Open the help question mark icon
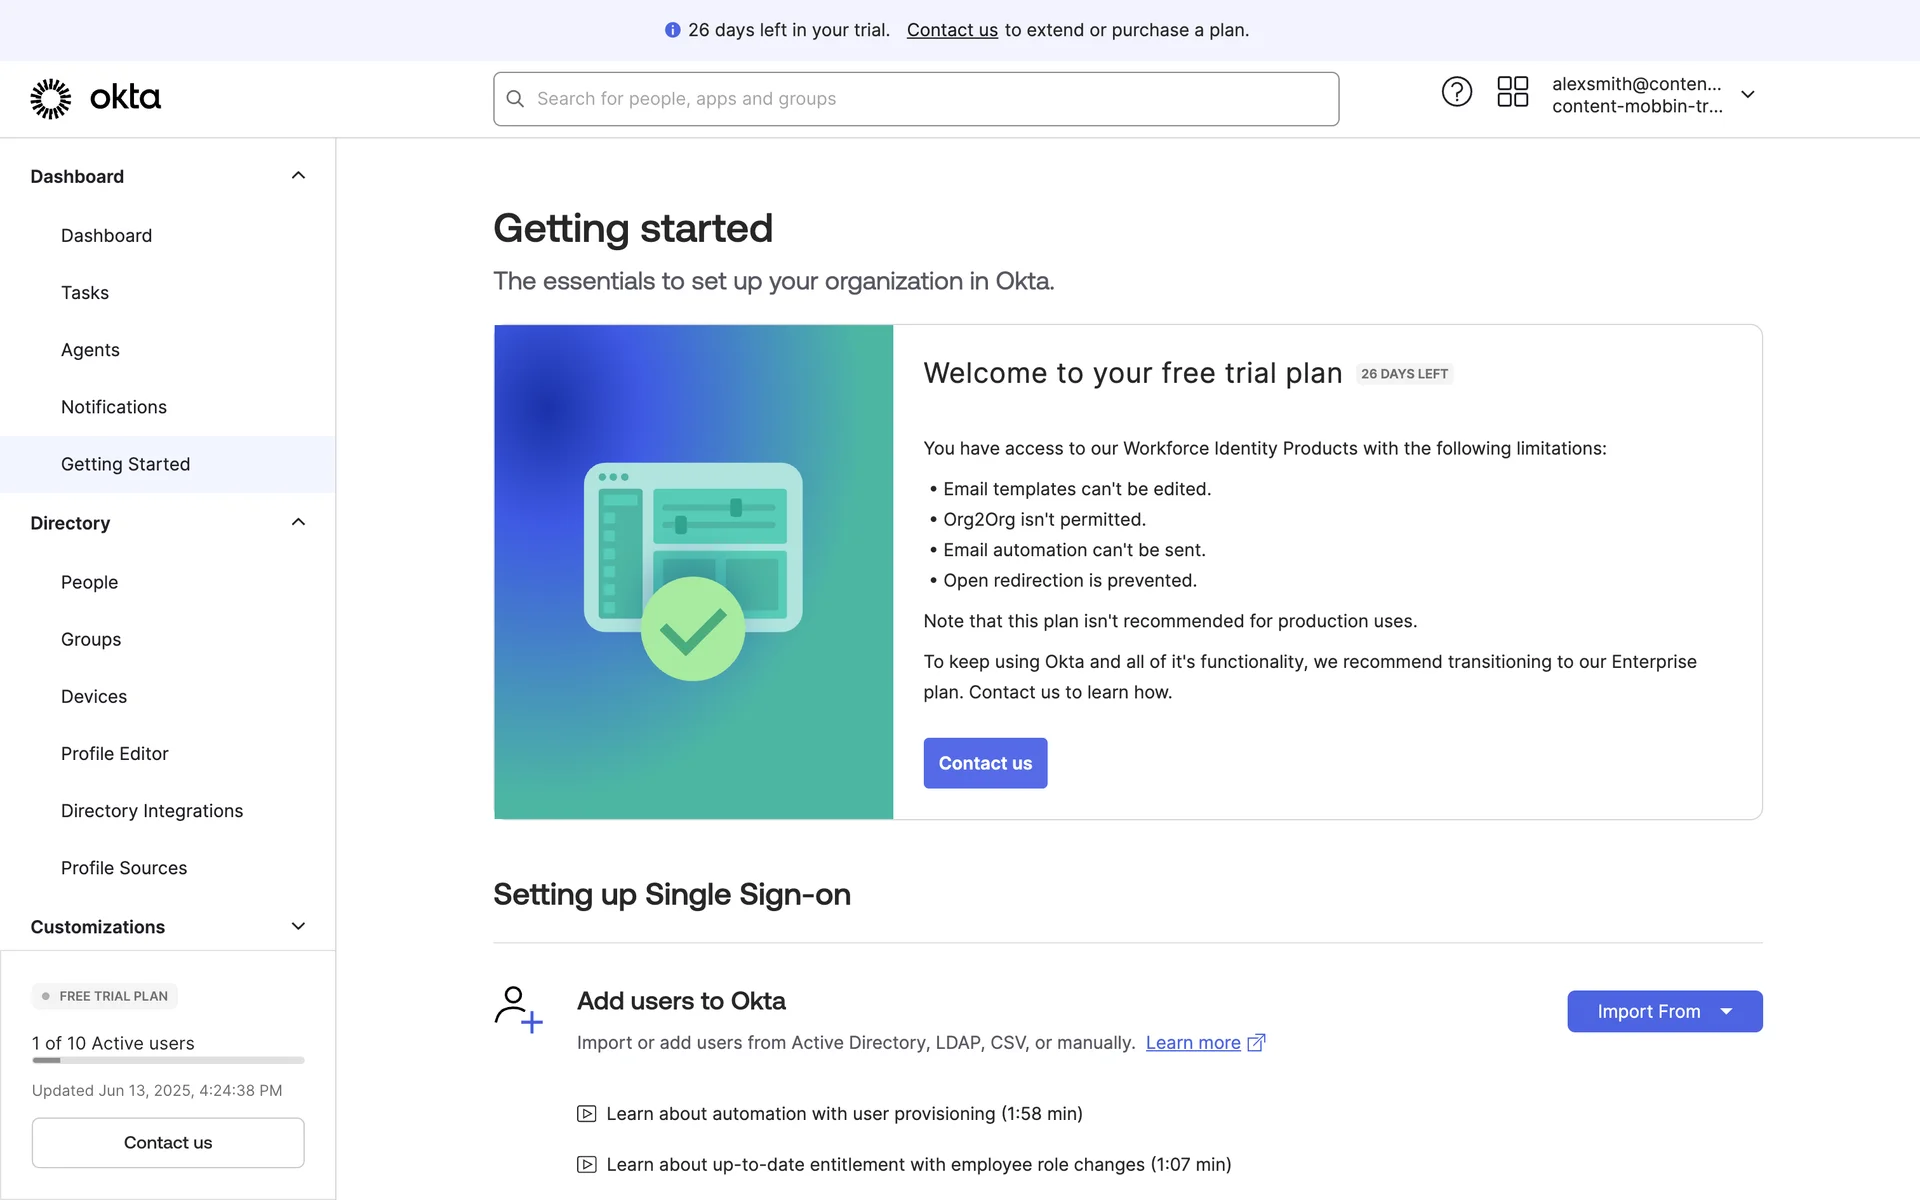The width and height of the screenshot is (1920, 1200). coord(1456,92)
